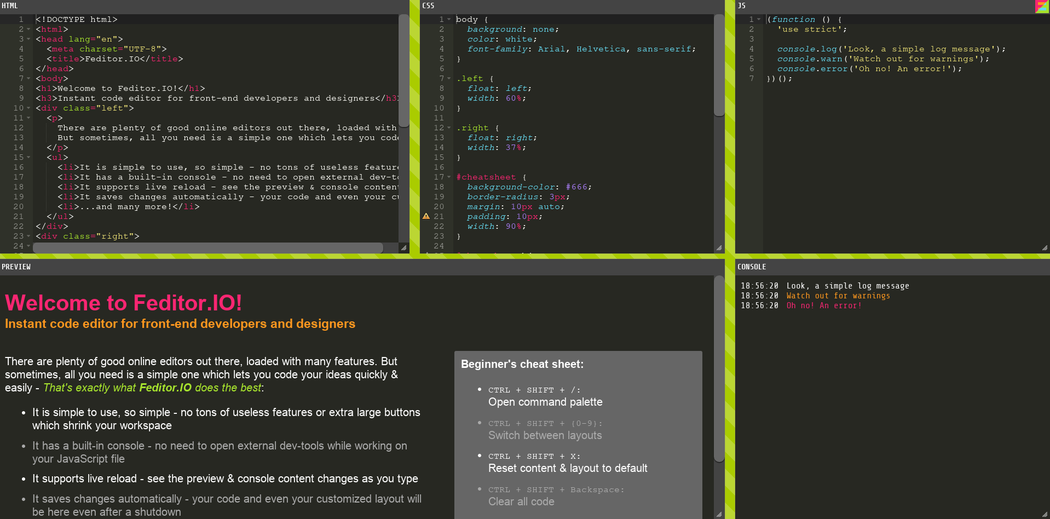Screen dimensions: 1050x519
Task: Fold the #cheatsheet rule in CSS
Action: point(450,177)
